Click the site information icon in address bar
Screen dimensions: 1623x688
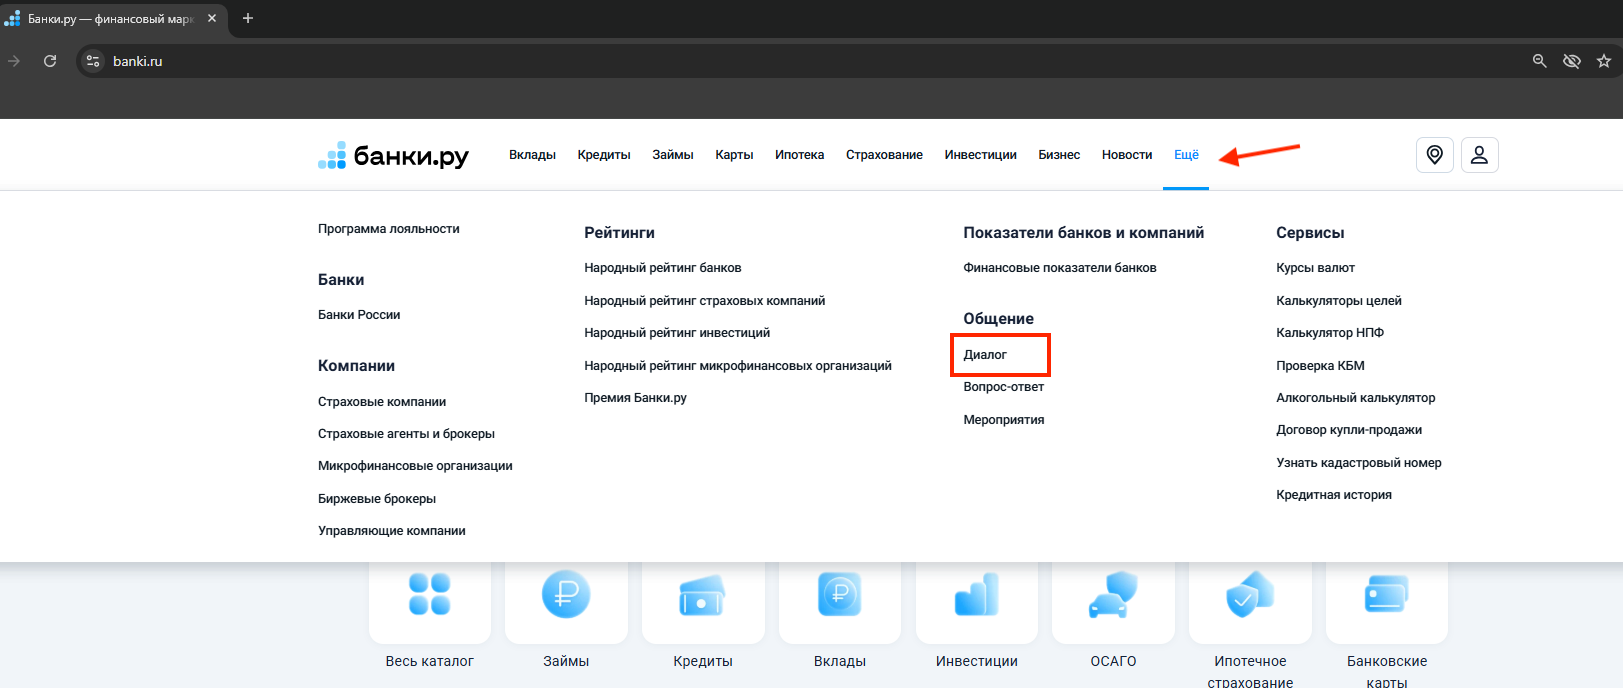(93, 61)
